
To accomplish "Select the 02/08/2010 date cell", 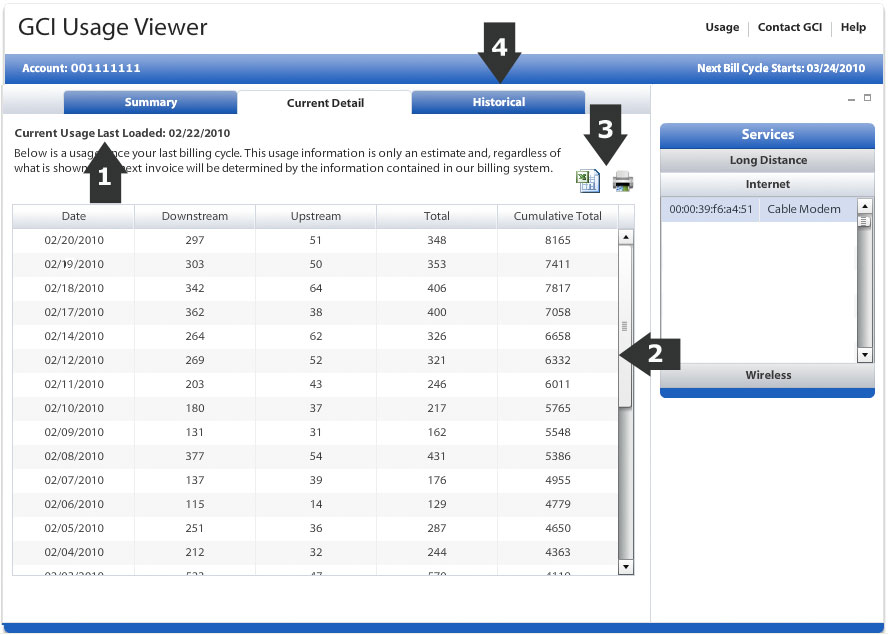I will [74, 456].
